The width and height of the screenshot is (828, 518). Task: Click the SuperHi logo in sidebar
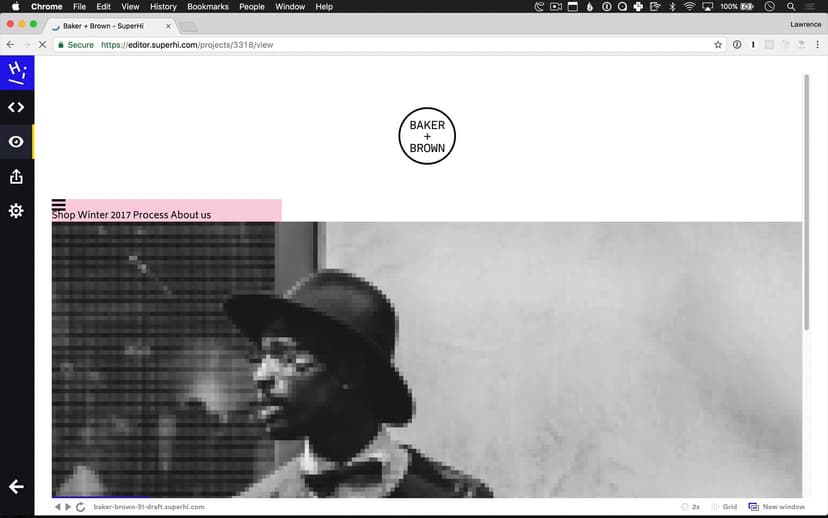pyautogui.click(x=17, y=72)
